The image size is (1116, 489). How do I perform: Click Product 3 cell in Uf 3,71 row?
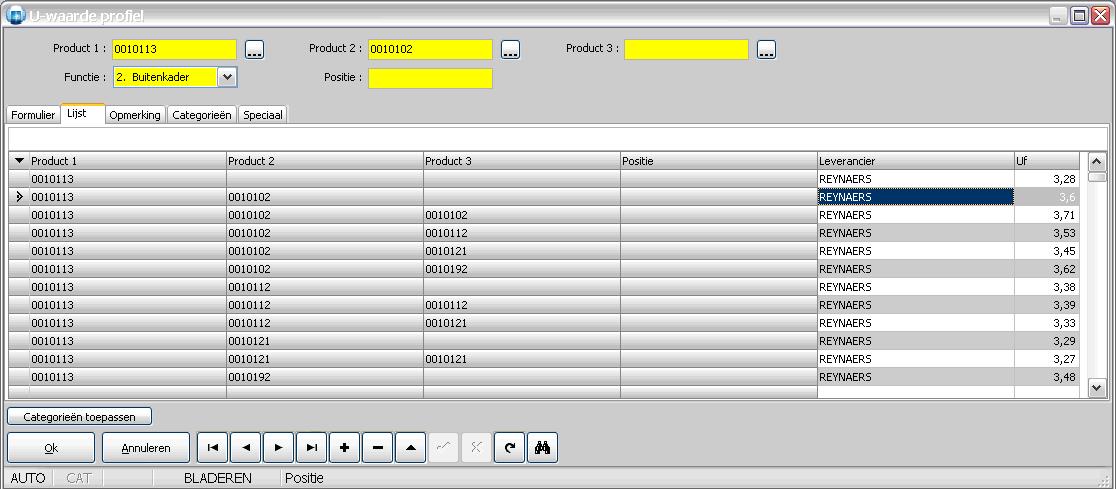pyautogui.click(x=522, y=215)
